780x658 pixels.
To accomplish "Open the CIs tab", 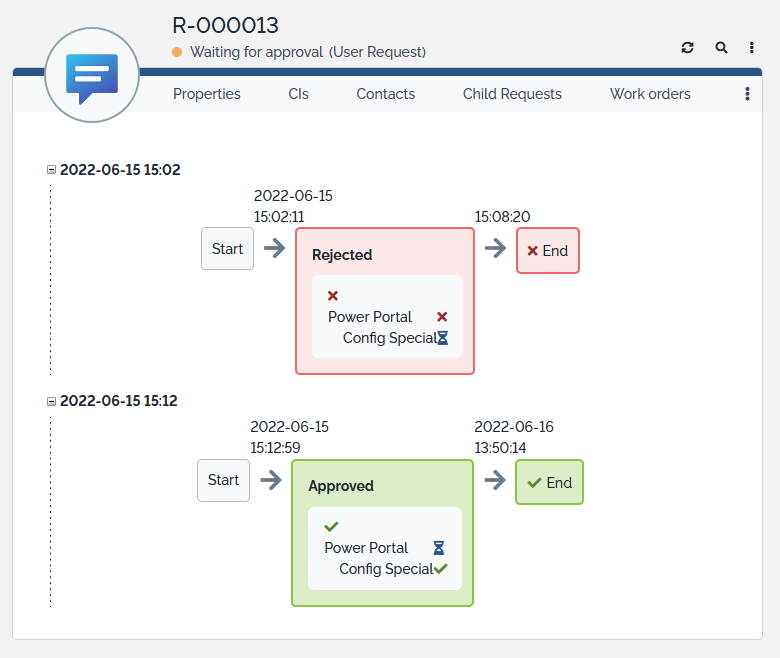I will pyautogui.click(x=298, y=94).
